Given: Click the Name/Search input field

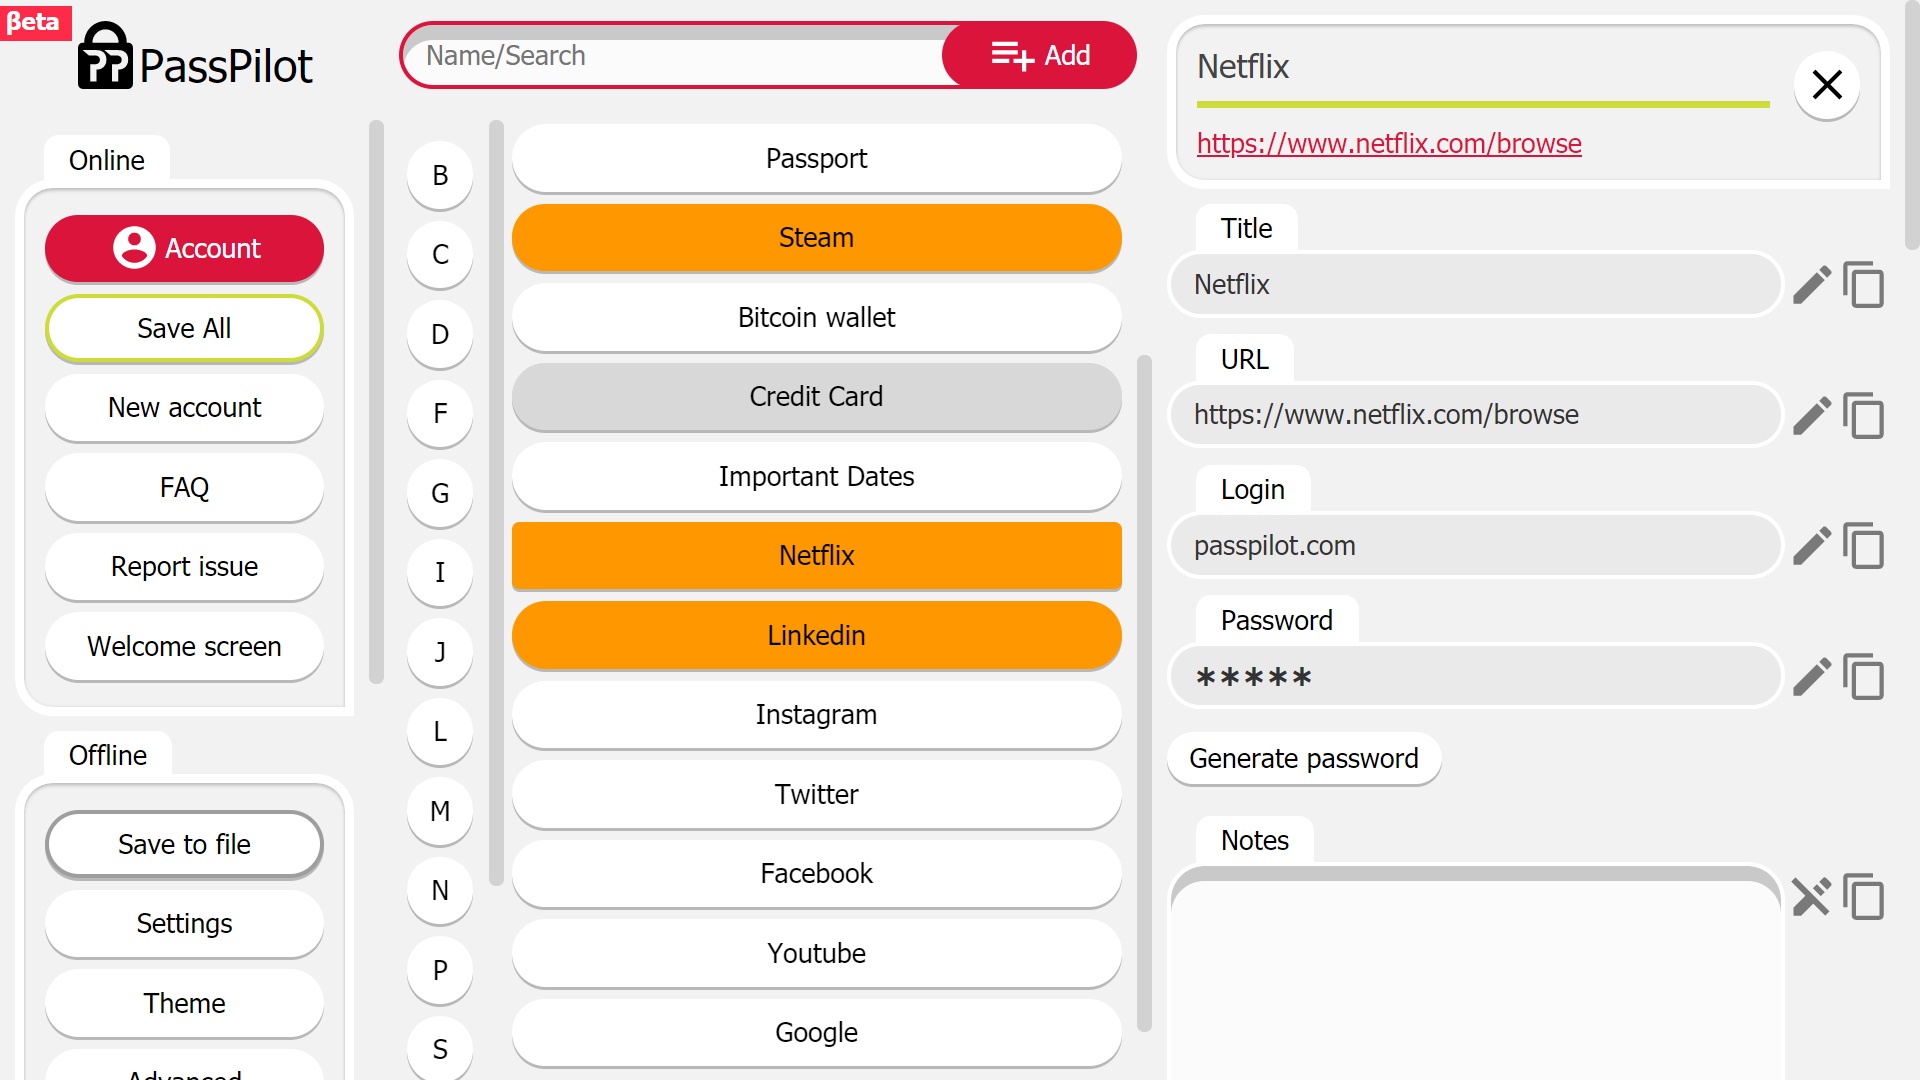Looking at the screenshot, I should [680, 56].
